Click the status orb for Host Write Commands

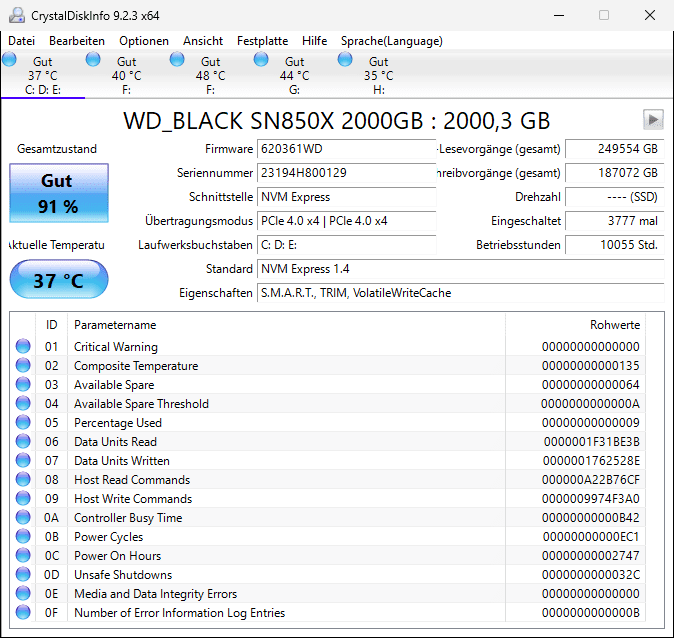pyautogui.click(x=23, y=498)
